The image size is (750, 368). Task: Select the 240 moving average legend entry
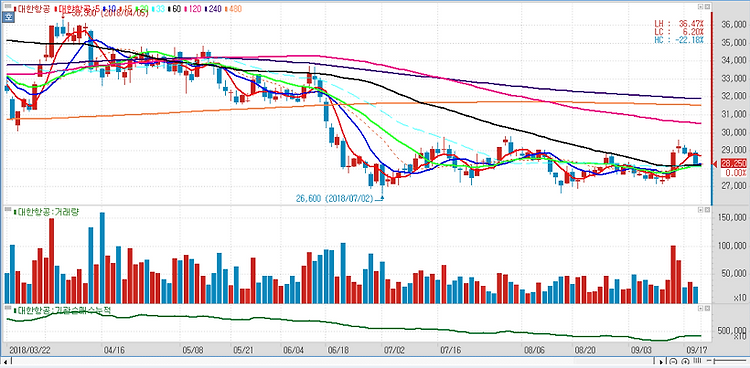click(x=213, y=9)
